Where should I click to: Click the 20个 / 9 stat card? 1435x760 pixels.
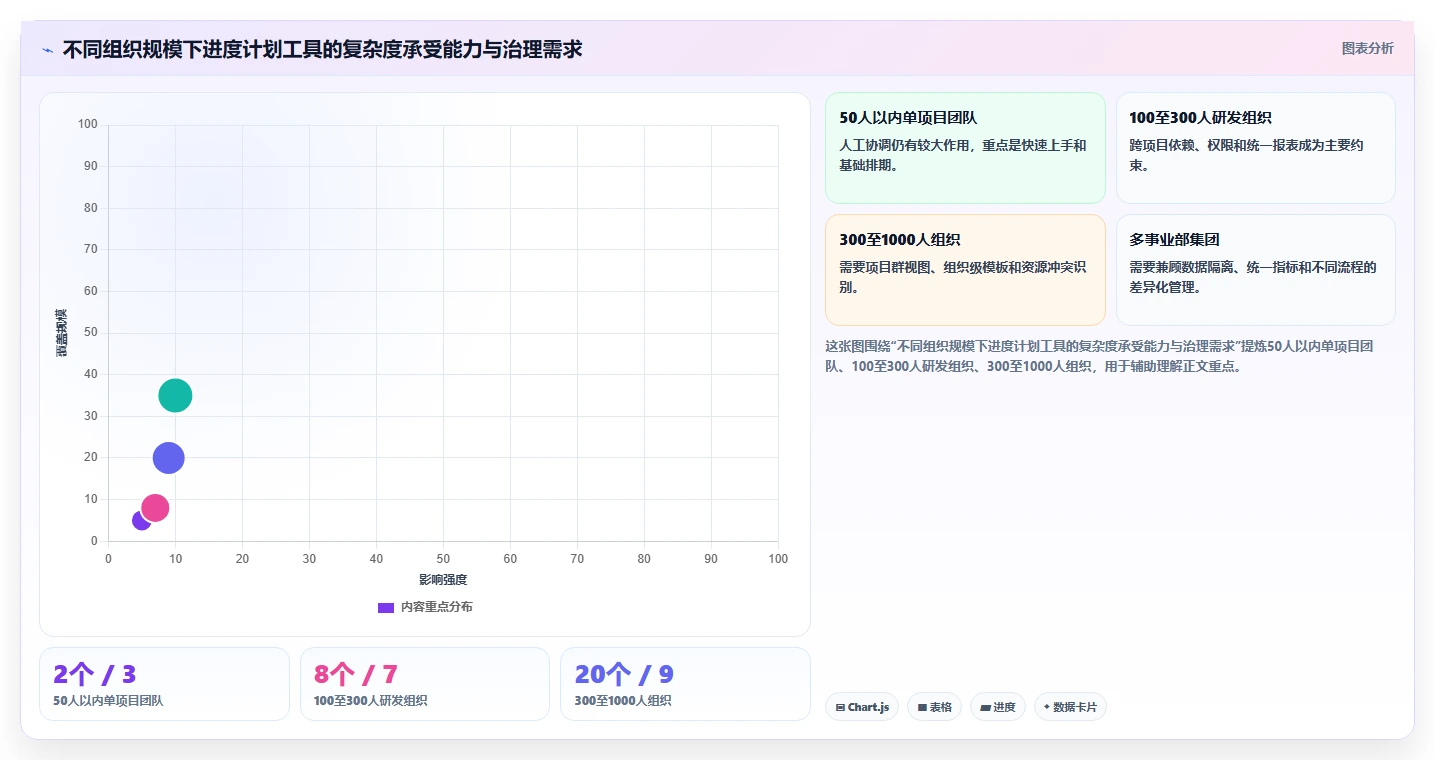click(685, 684)
